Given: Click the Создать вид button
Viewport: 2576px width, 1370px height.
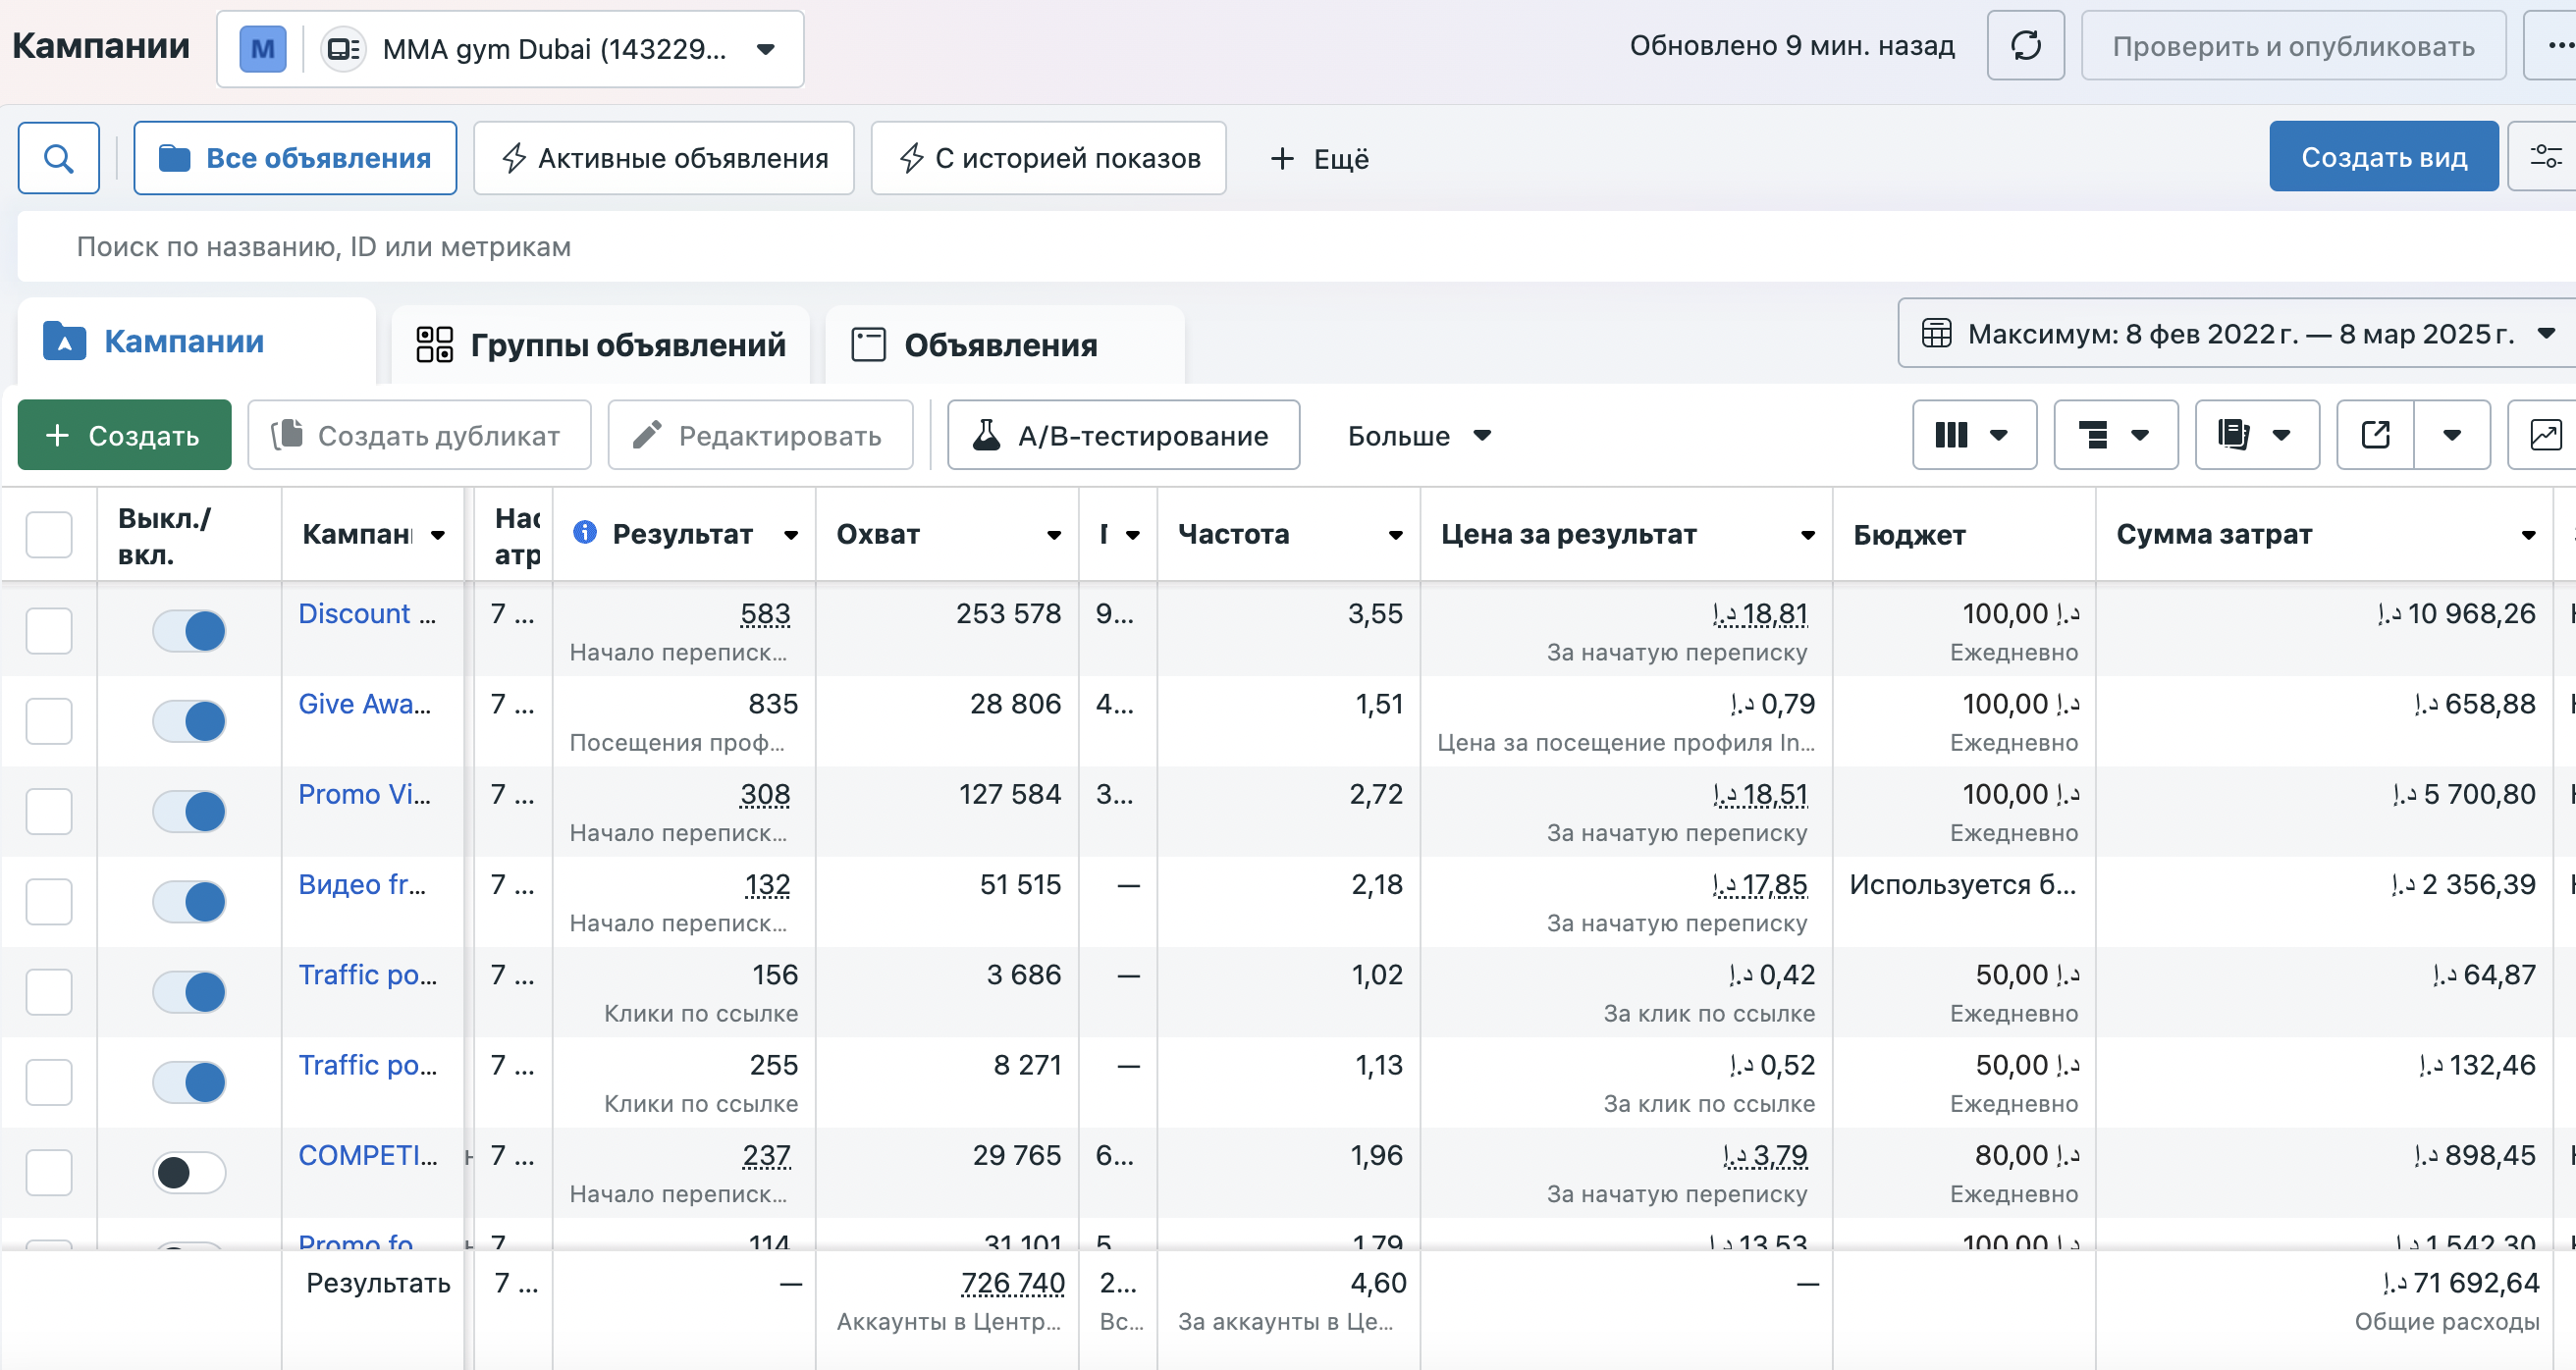Looking at the screenshot, I should click(2384, 157).
